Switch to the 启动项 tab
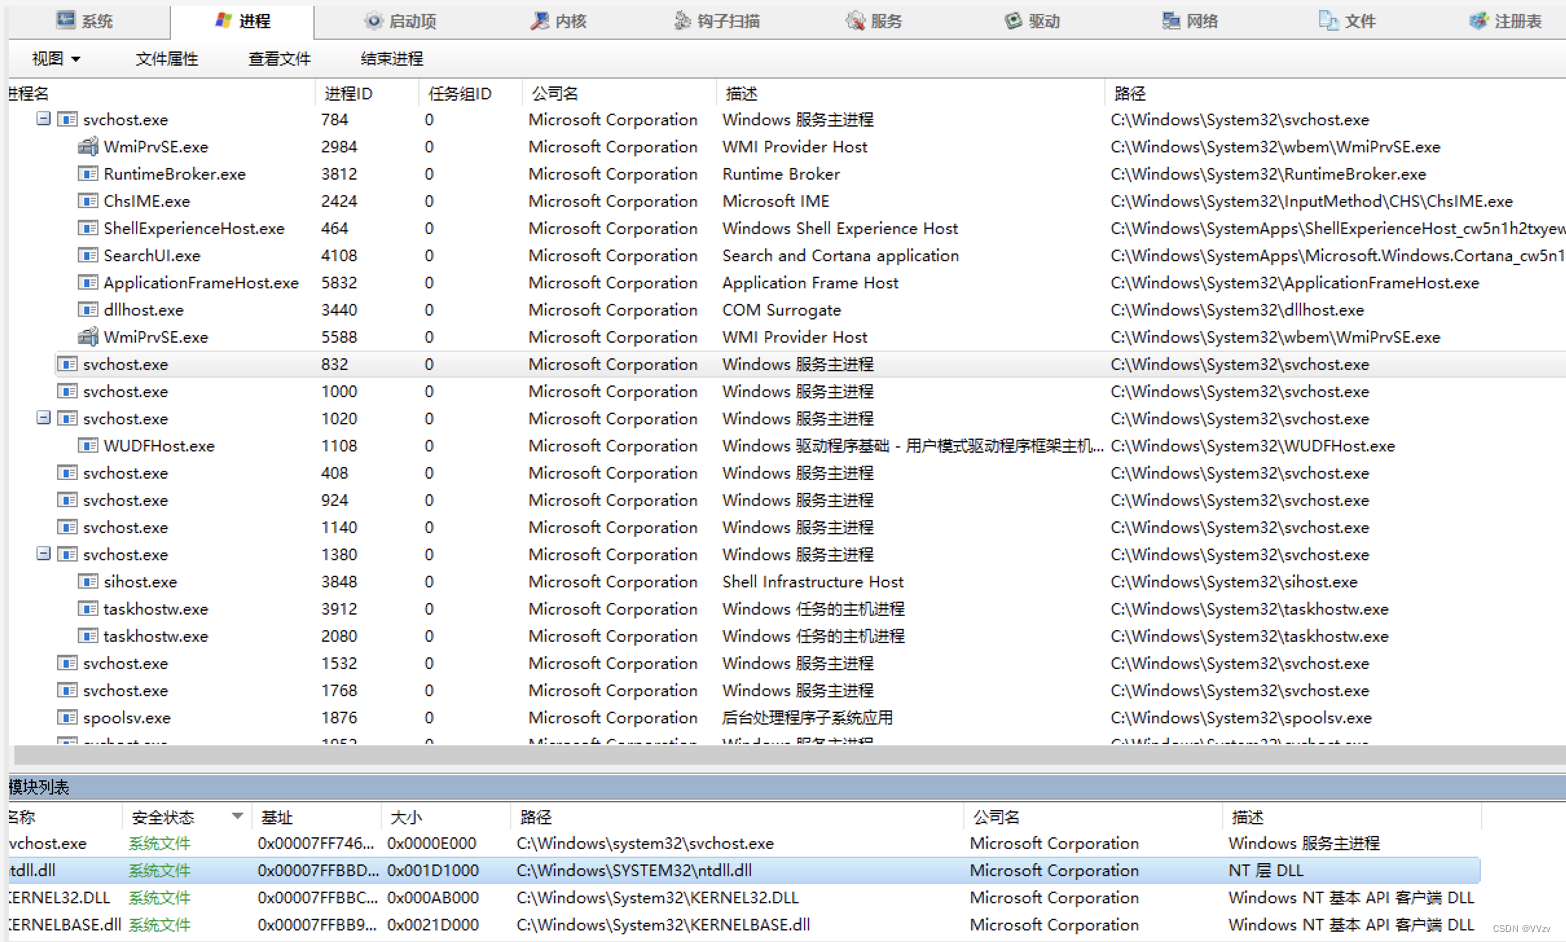This screenshot has width=1566, height=942. [400, 21]
